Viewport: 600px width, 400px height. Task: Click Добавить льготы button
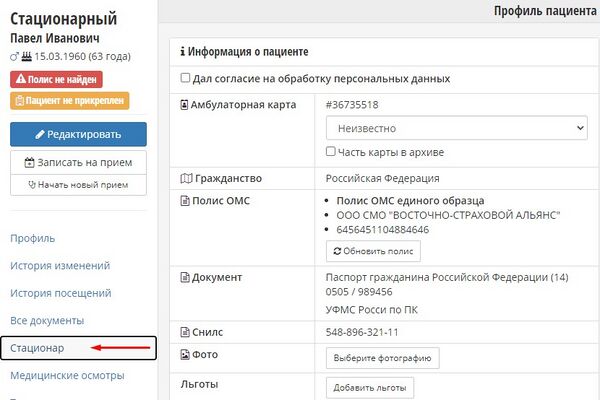pyautogui.click(x=370, y=387)
